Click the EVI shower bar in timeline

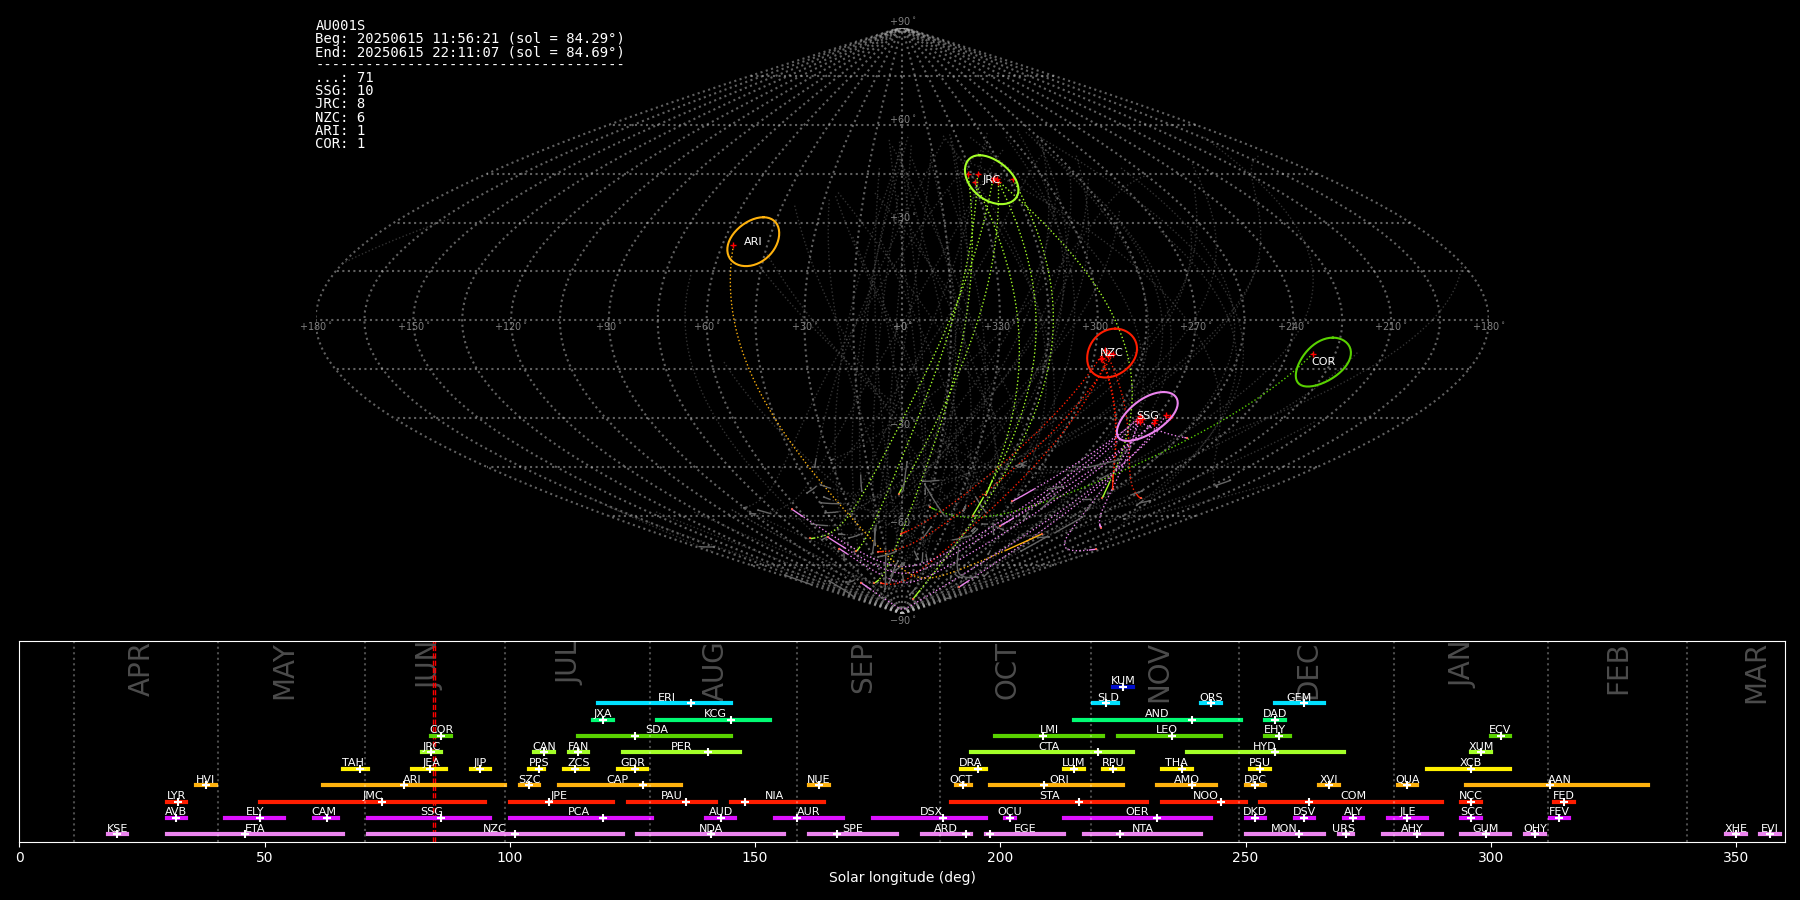coord(1770,834)
